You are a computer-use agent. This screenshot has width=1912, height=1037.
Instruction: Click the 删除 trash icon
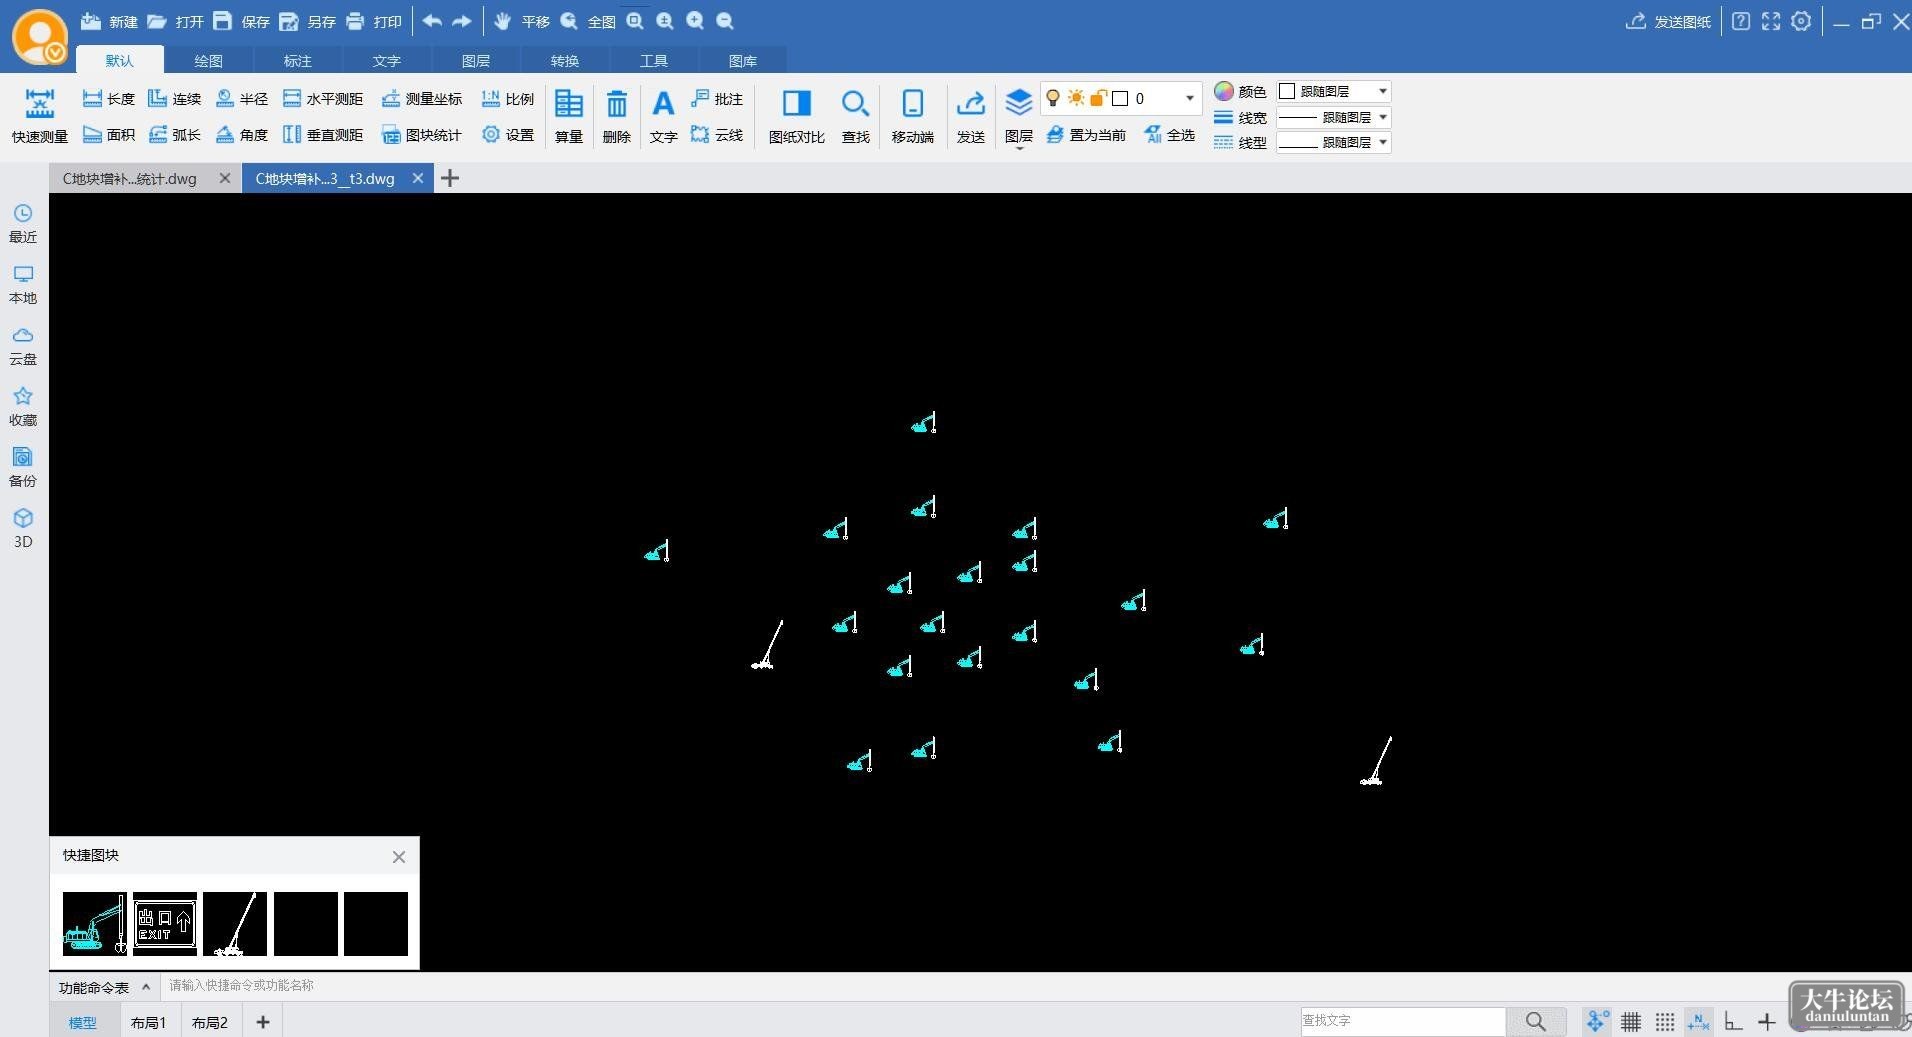(x=617, y=116)
